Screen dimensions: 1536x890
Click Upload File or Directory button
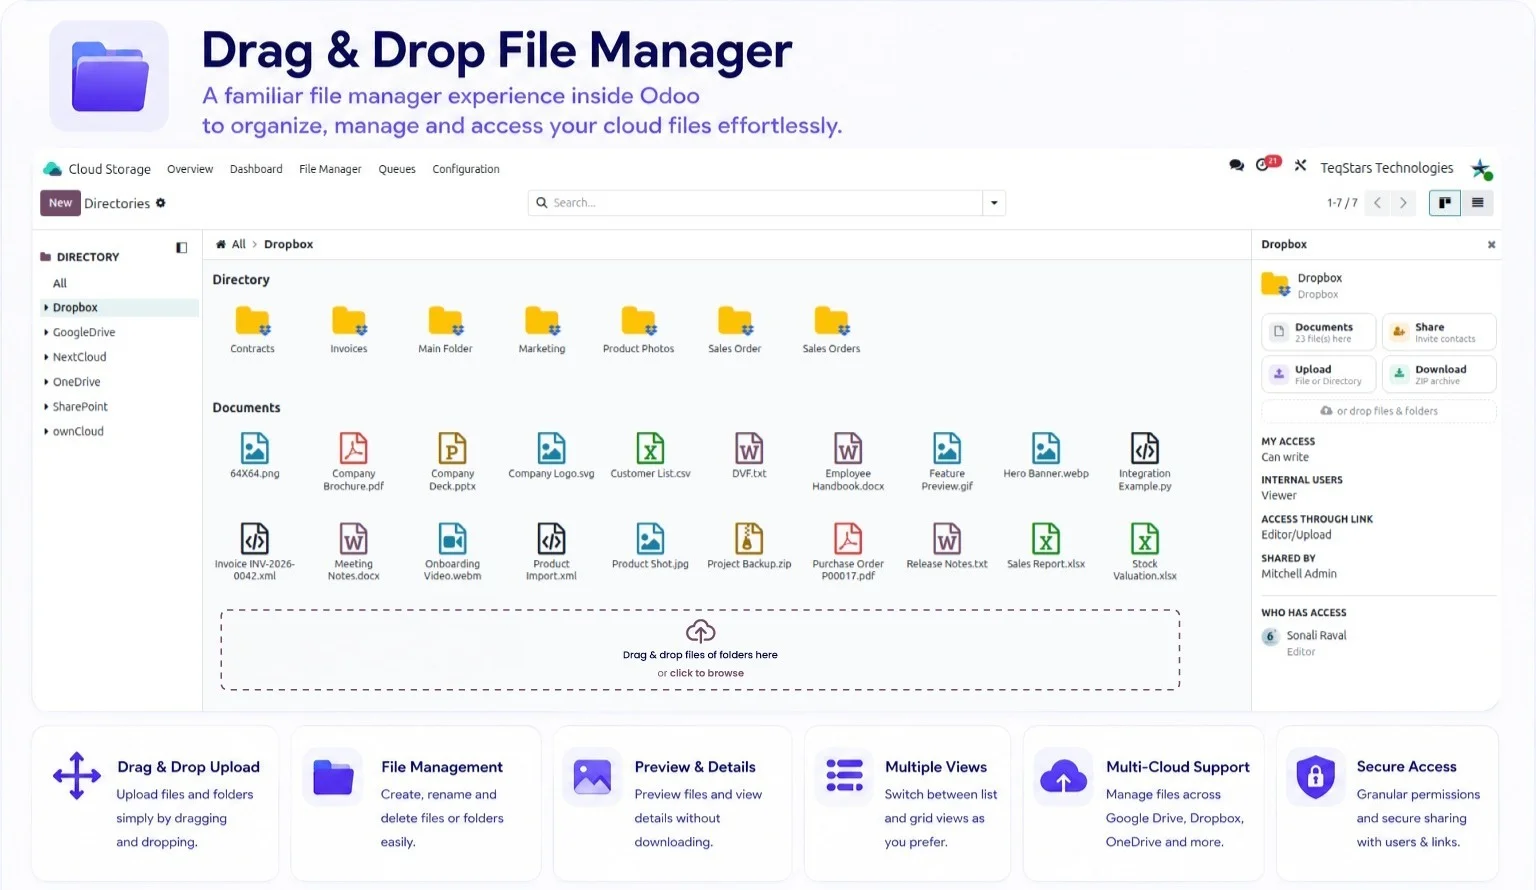tap(1319, 374)
